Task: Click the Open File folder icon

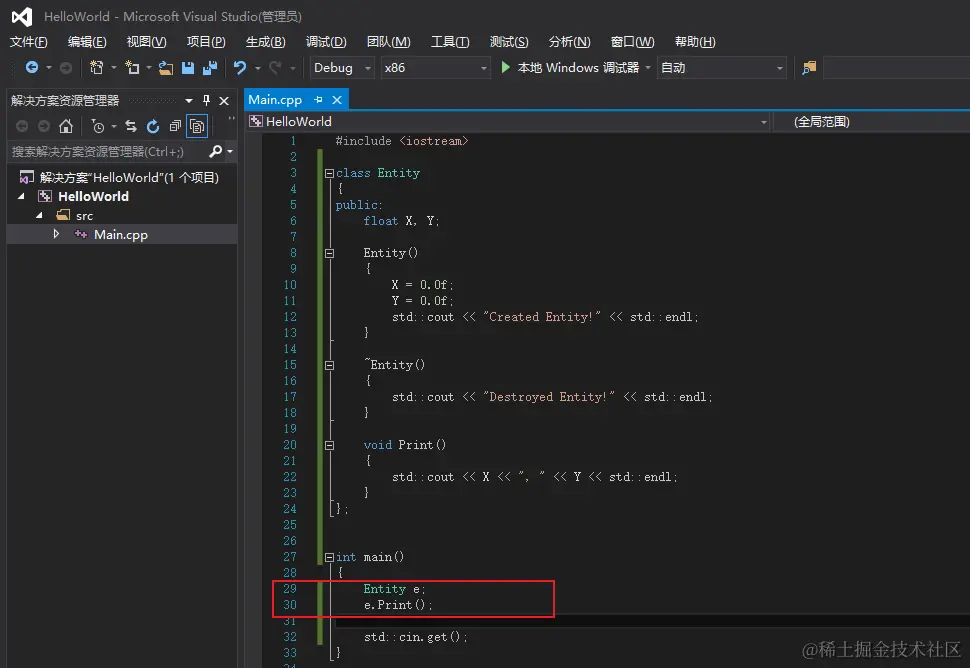Action: tap(165, 67)
